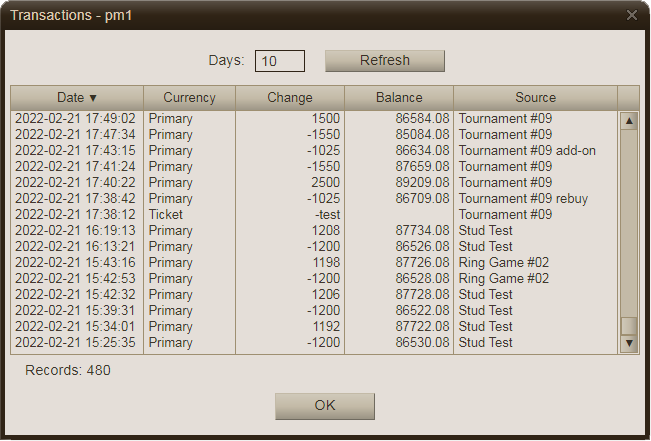Sort by the Currency column header
The image size is (651, 441).
coord(189,98)
